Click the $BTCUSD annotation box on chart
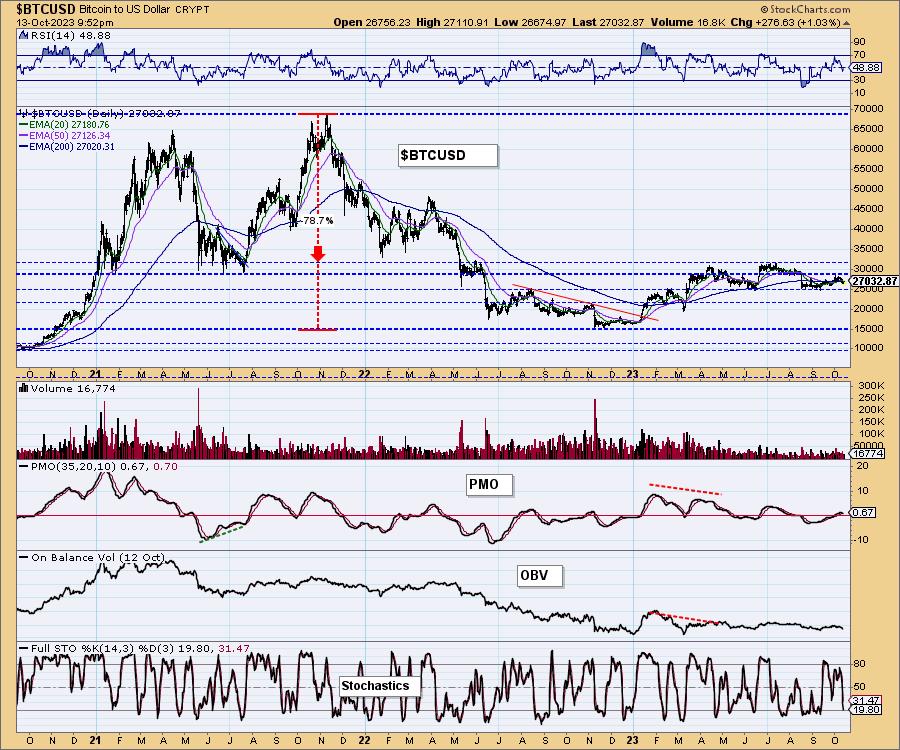 448,156
